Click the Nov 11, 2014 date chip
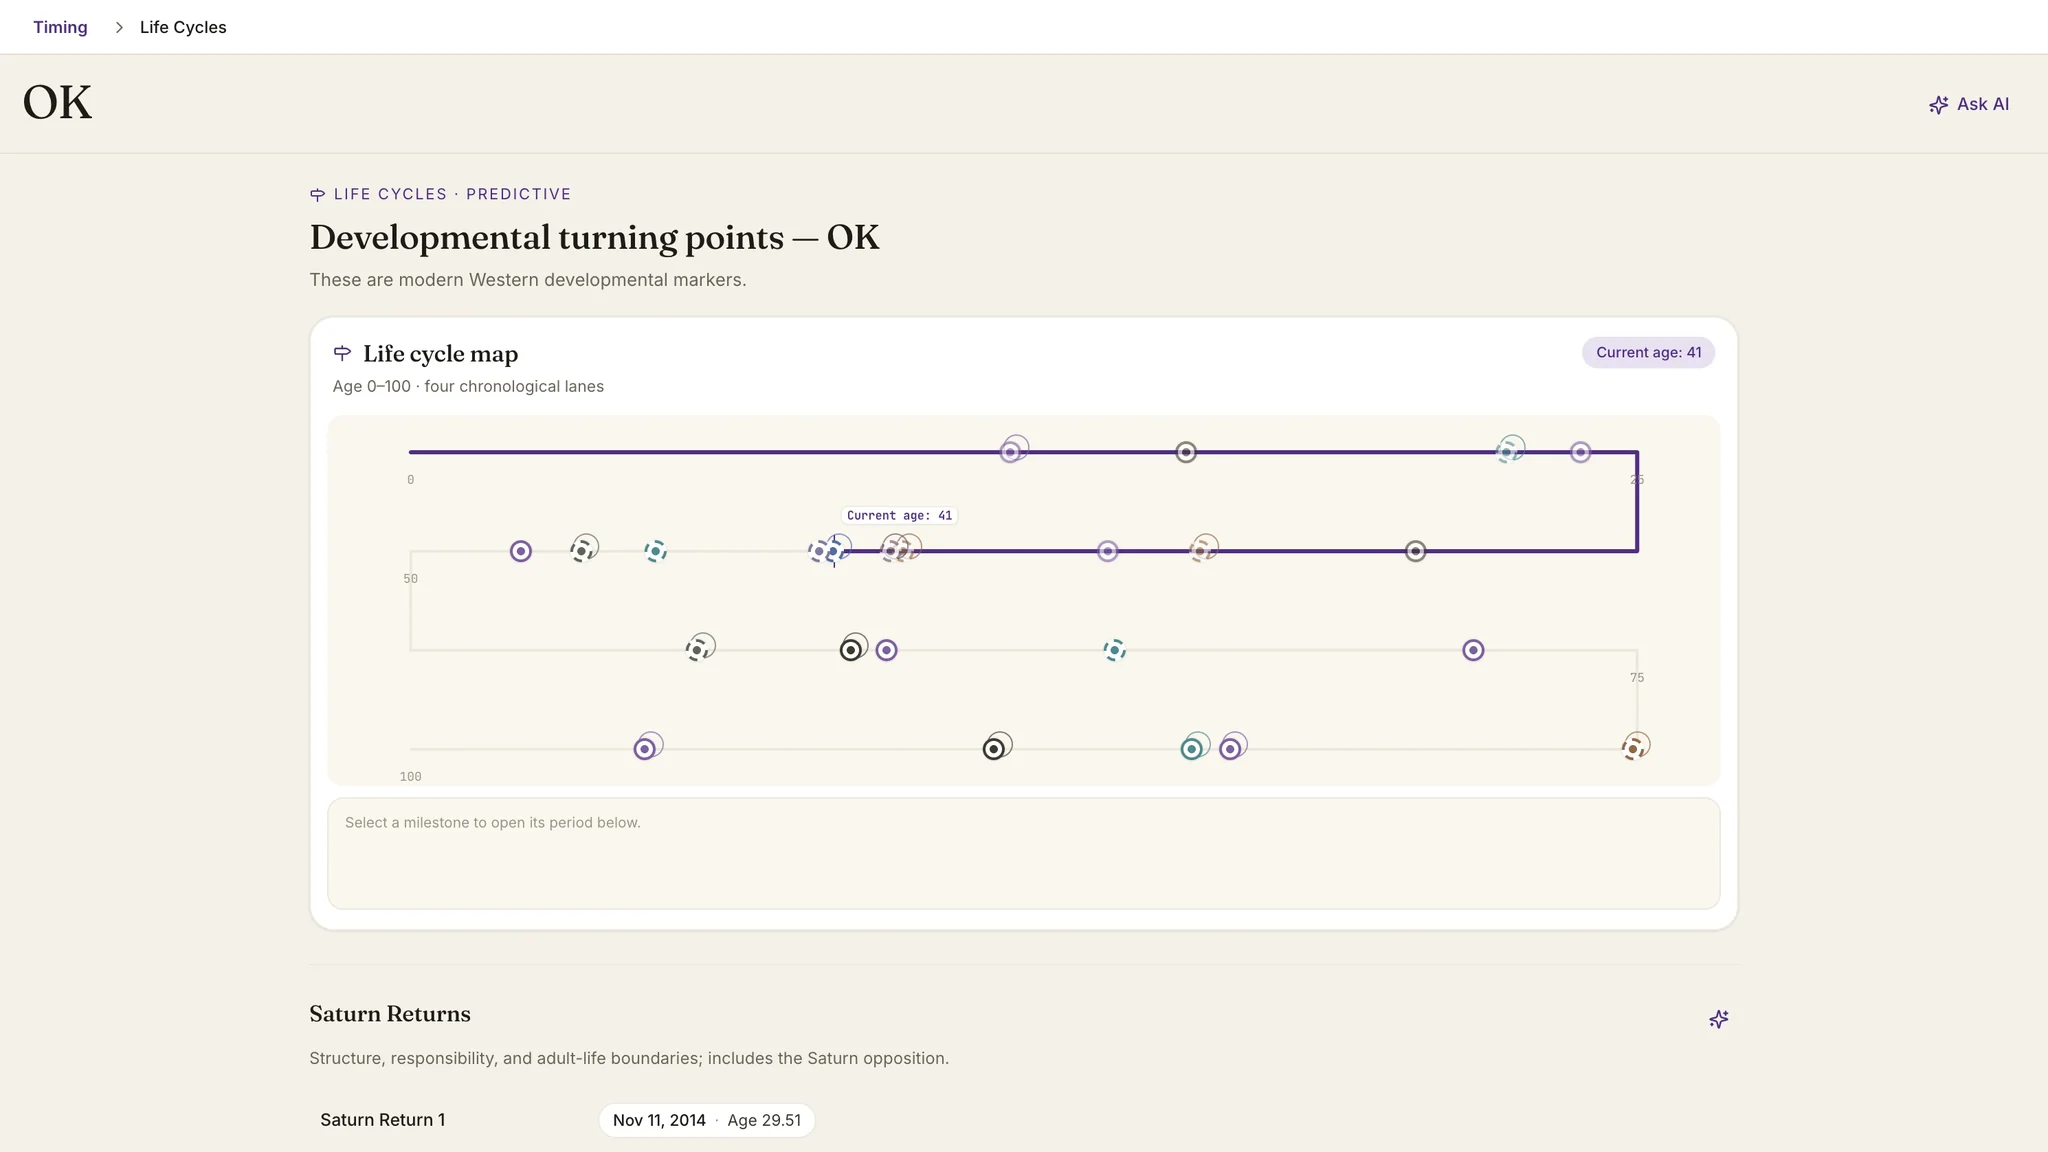This screenshot has height=1152, width=2048. click(x=659, y=1120)
